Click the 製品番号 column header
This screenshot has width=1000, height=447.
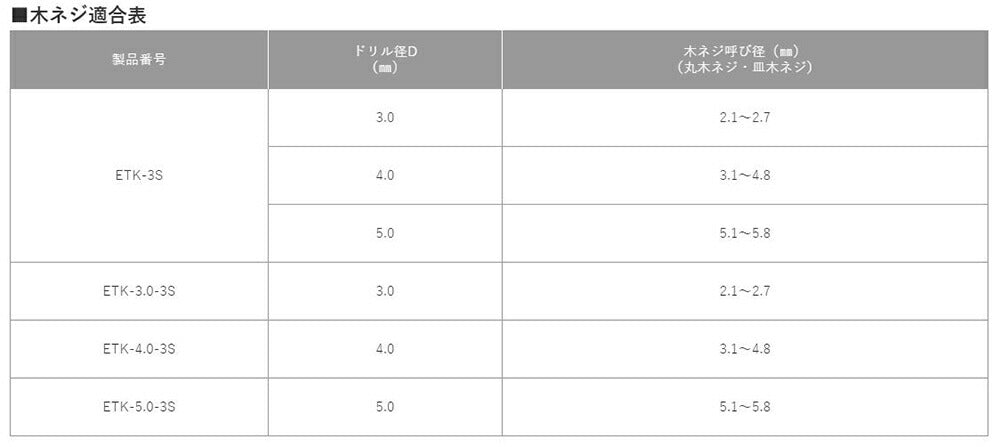pos(139,59)
